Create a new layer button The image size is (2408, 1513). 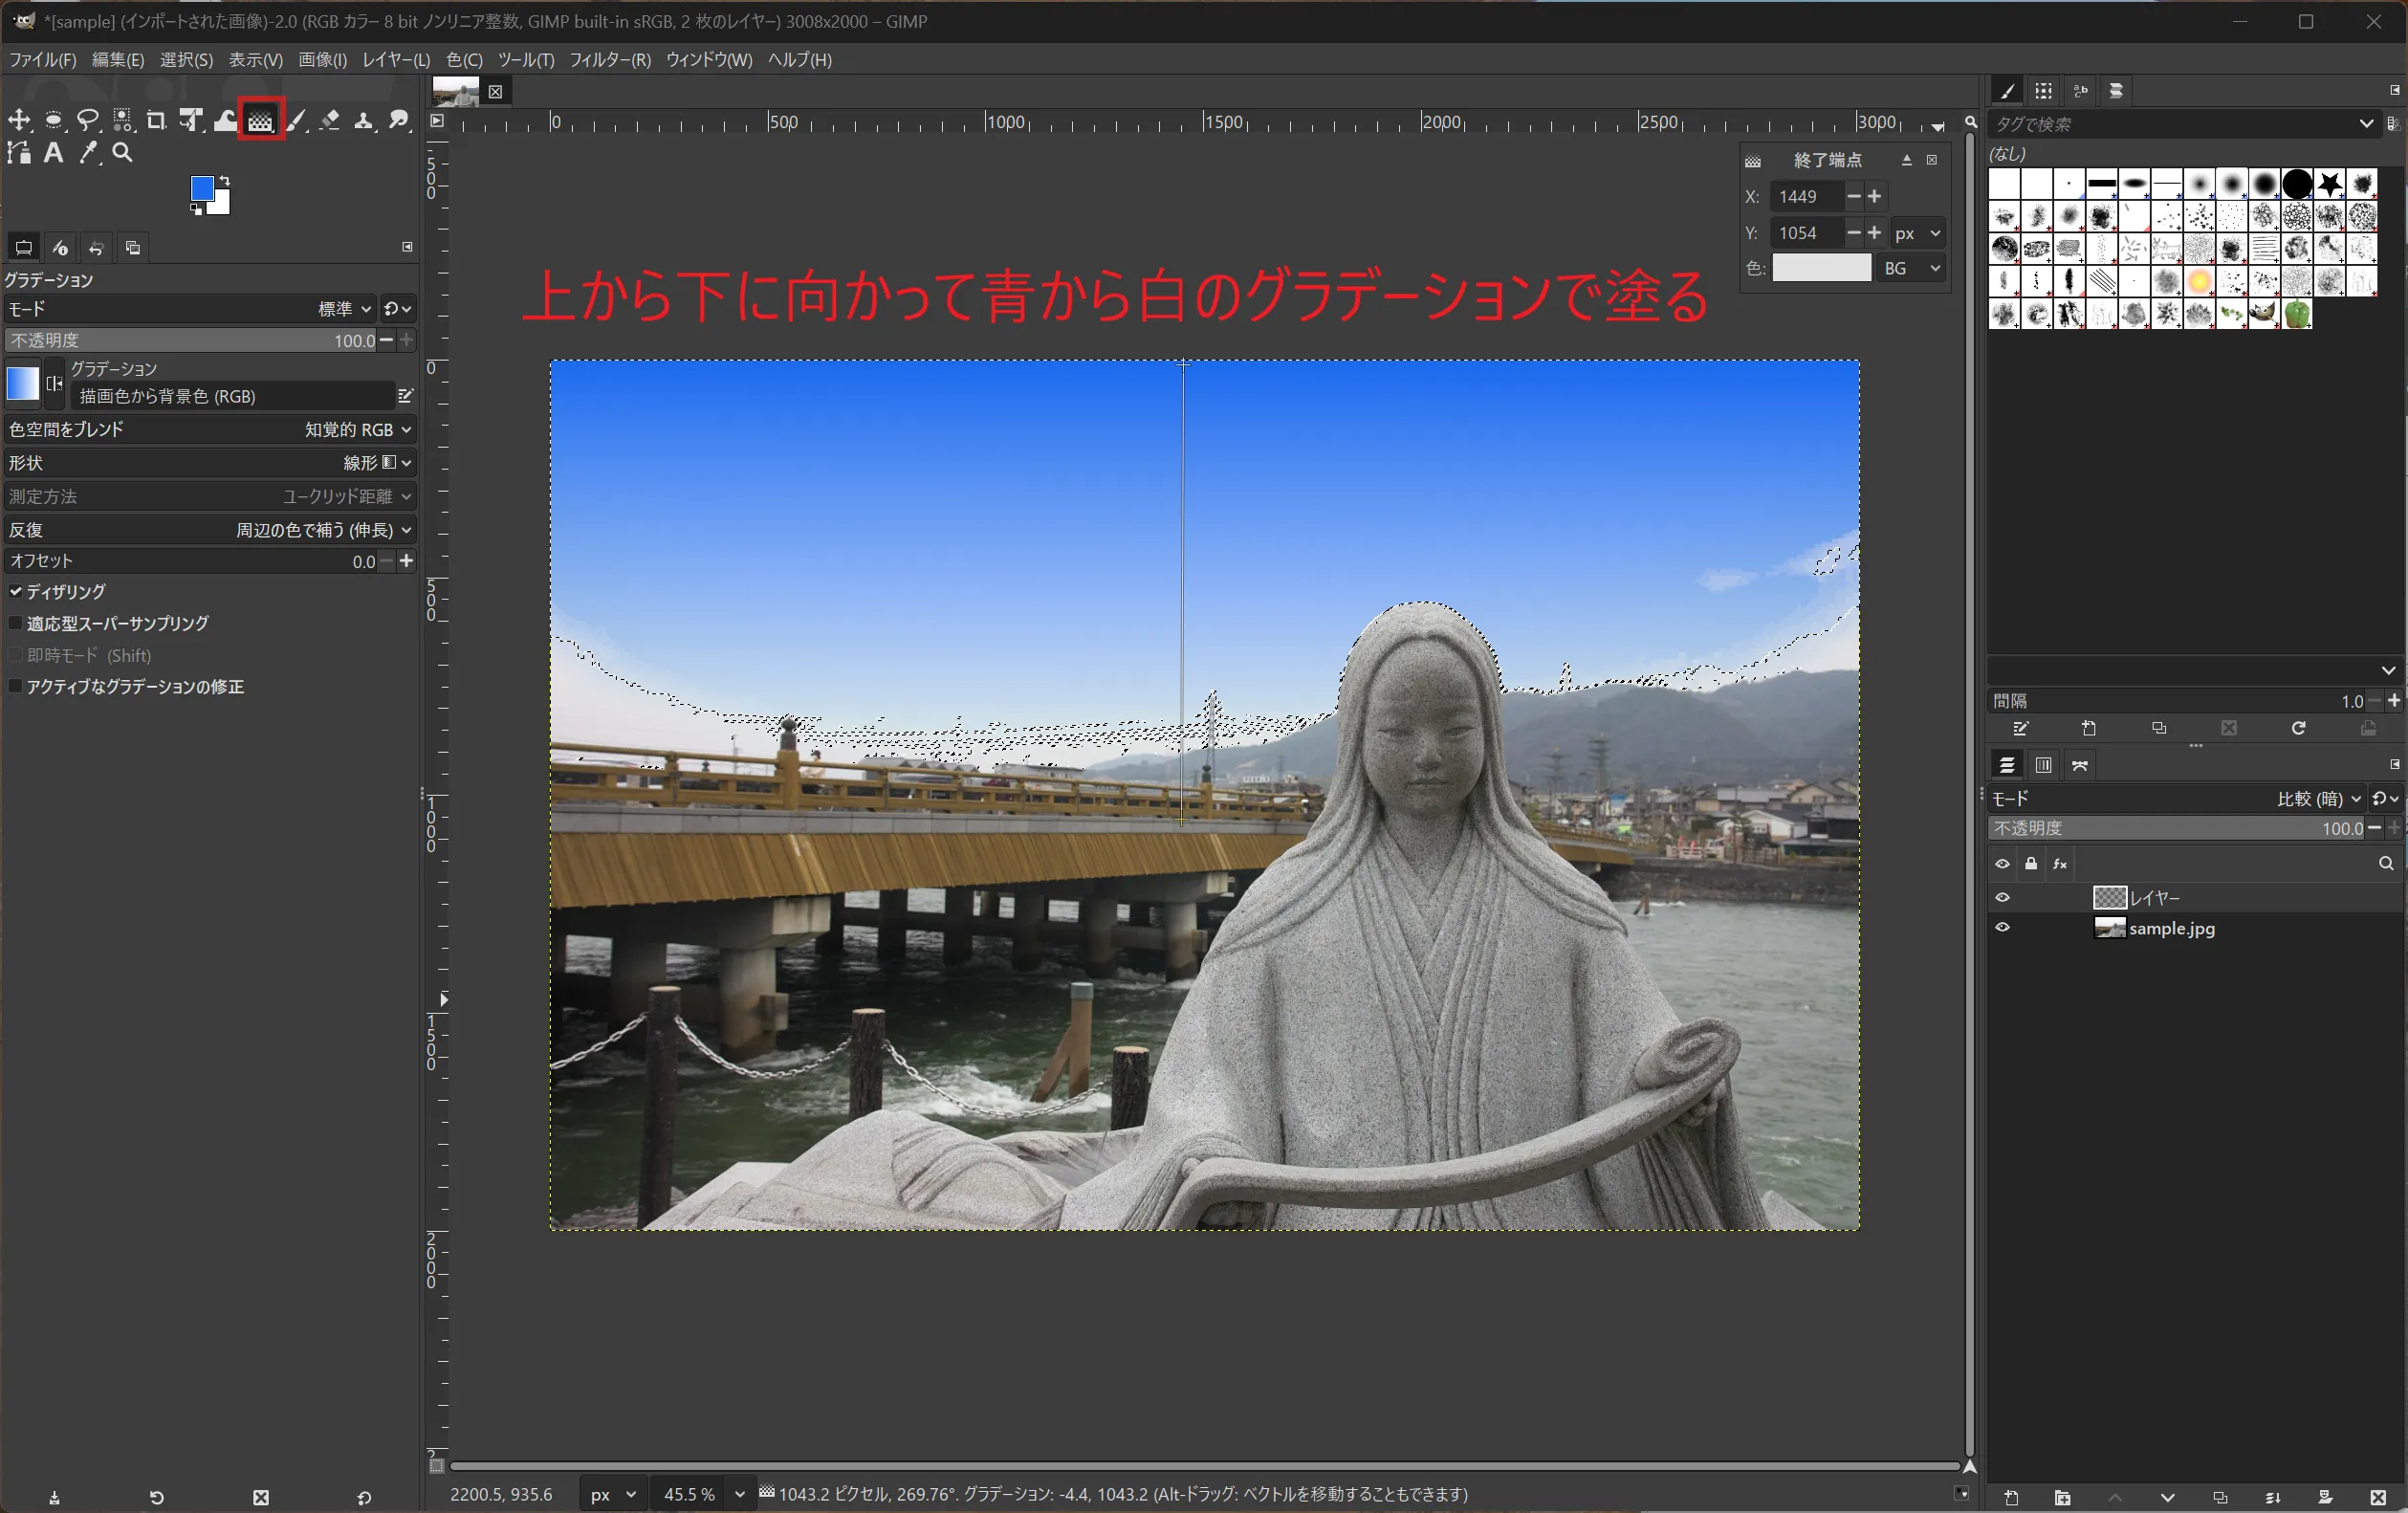point(2011,1497)
